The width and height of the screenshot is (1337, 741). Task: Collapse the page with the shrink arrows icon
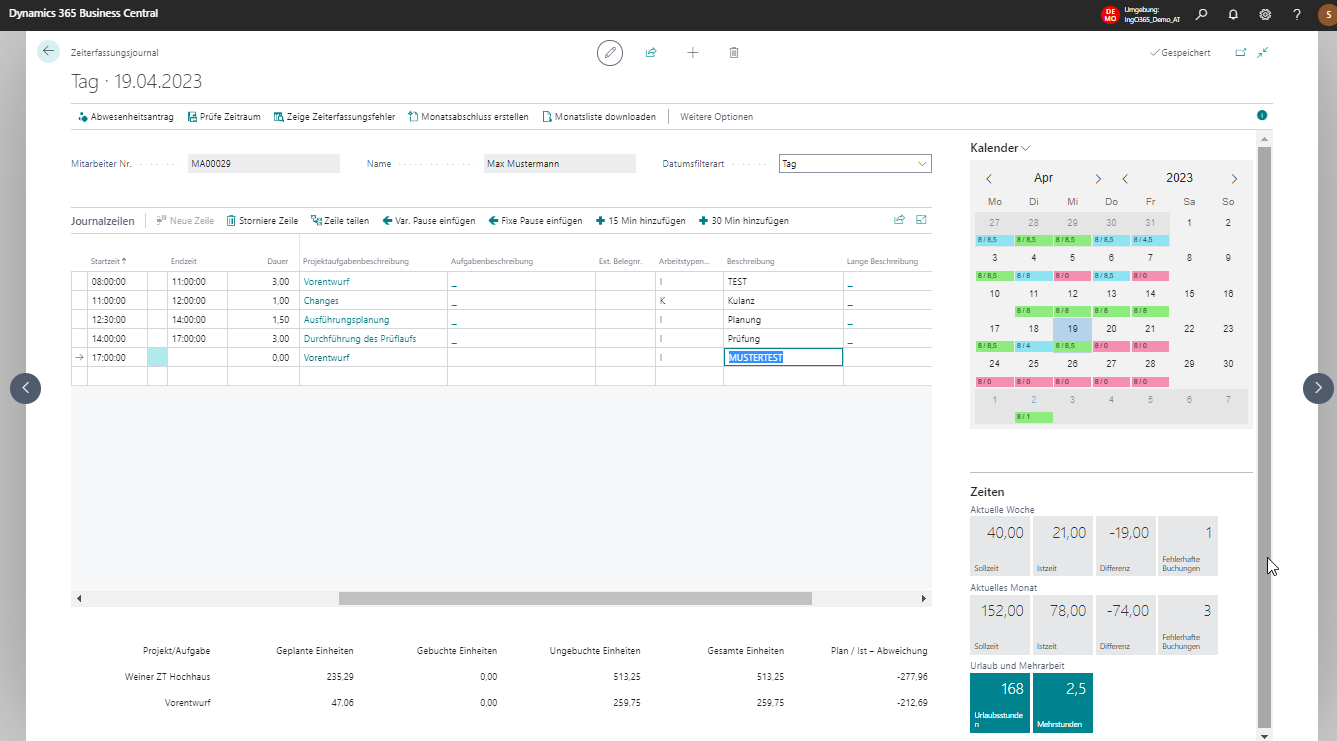tap(1263, 53)
